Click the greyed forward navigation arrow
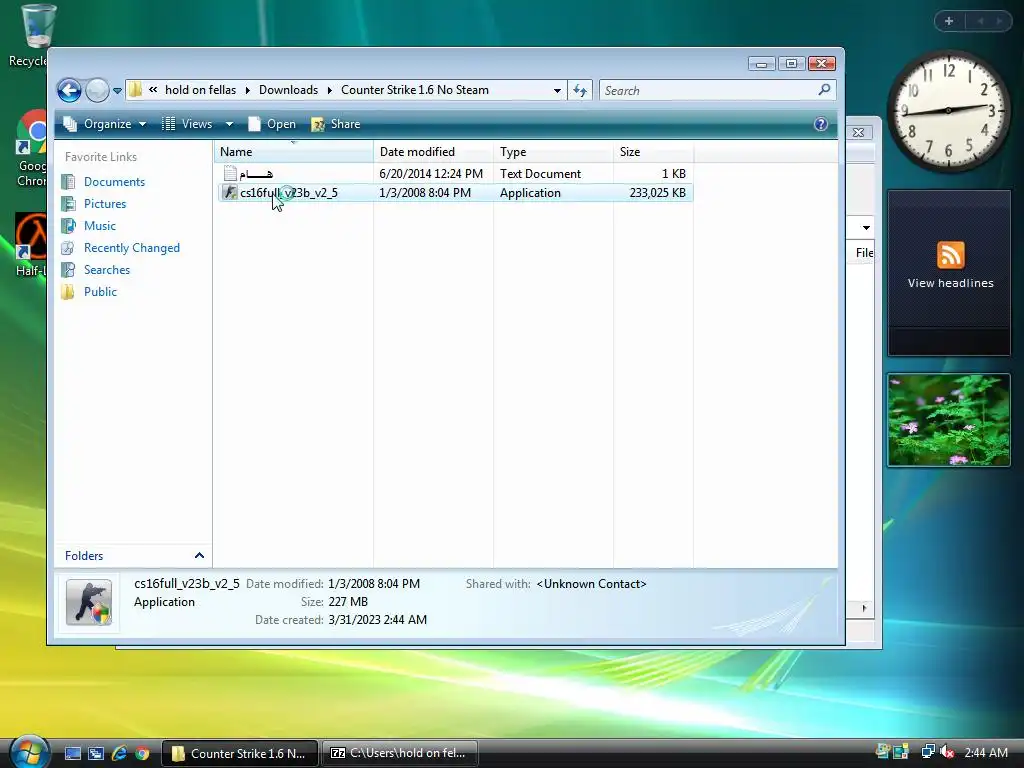 (x=97, y=90)
